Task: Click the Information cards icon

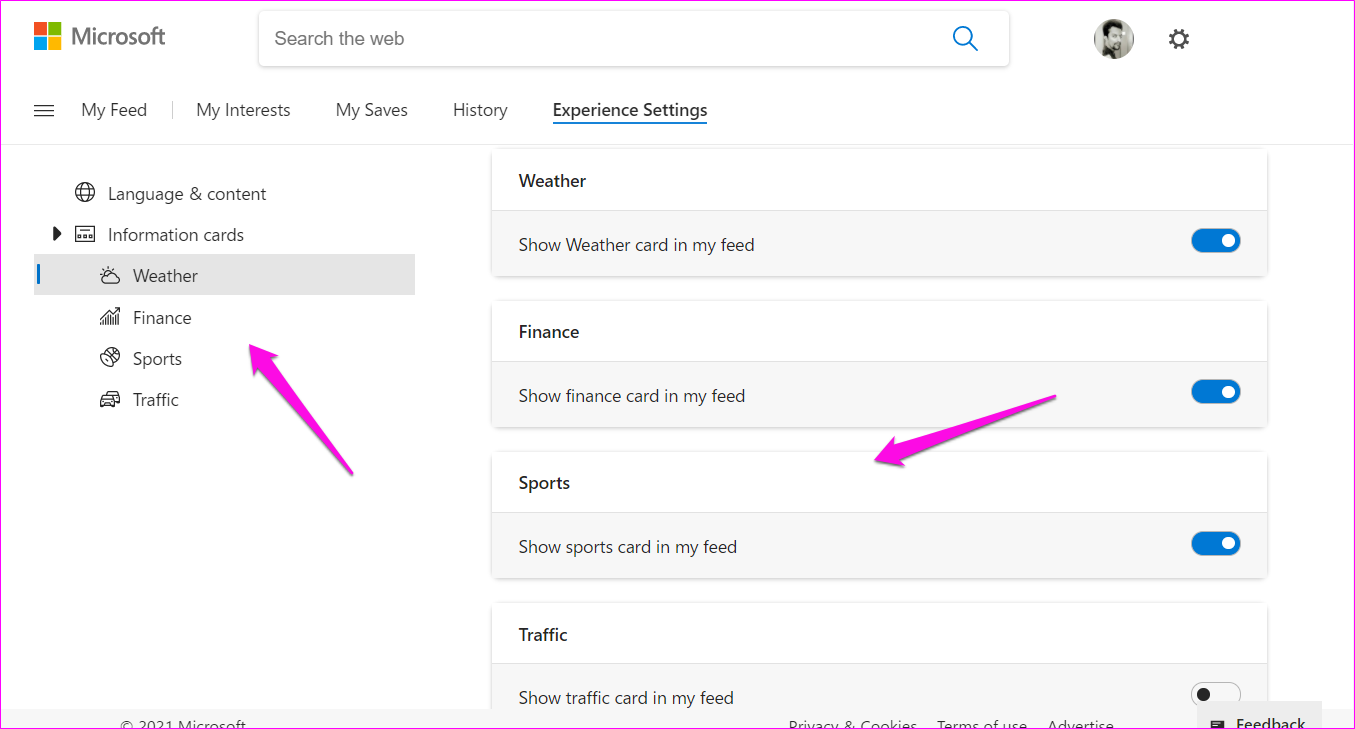Action: point(85,233)
